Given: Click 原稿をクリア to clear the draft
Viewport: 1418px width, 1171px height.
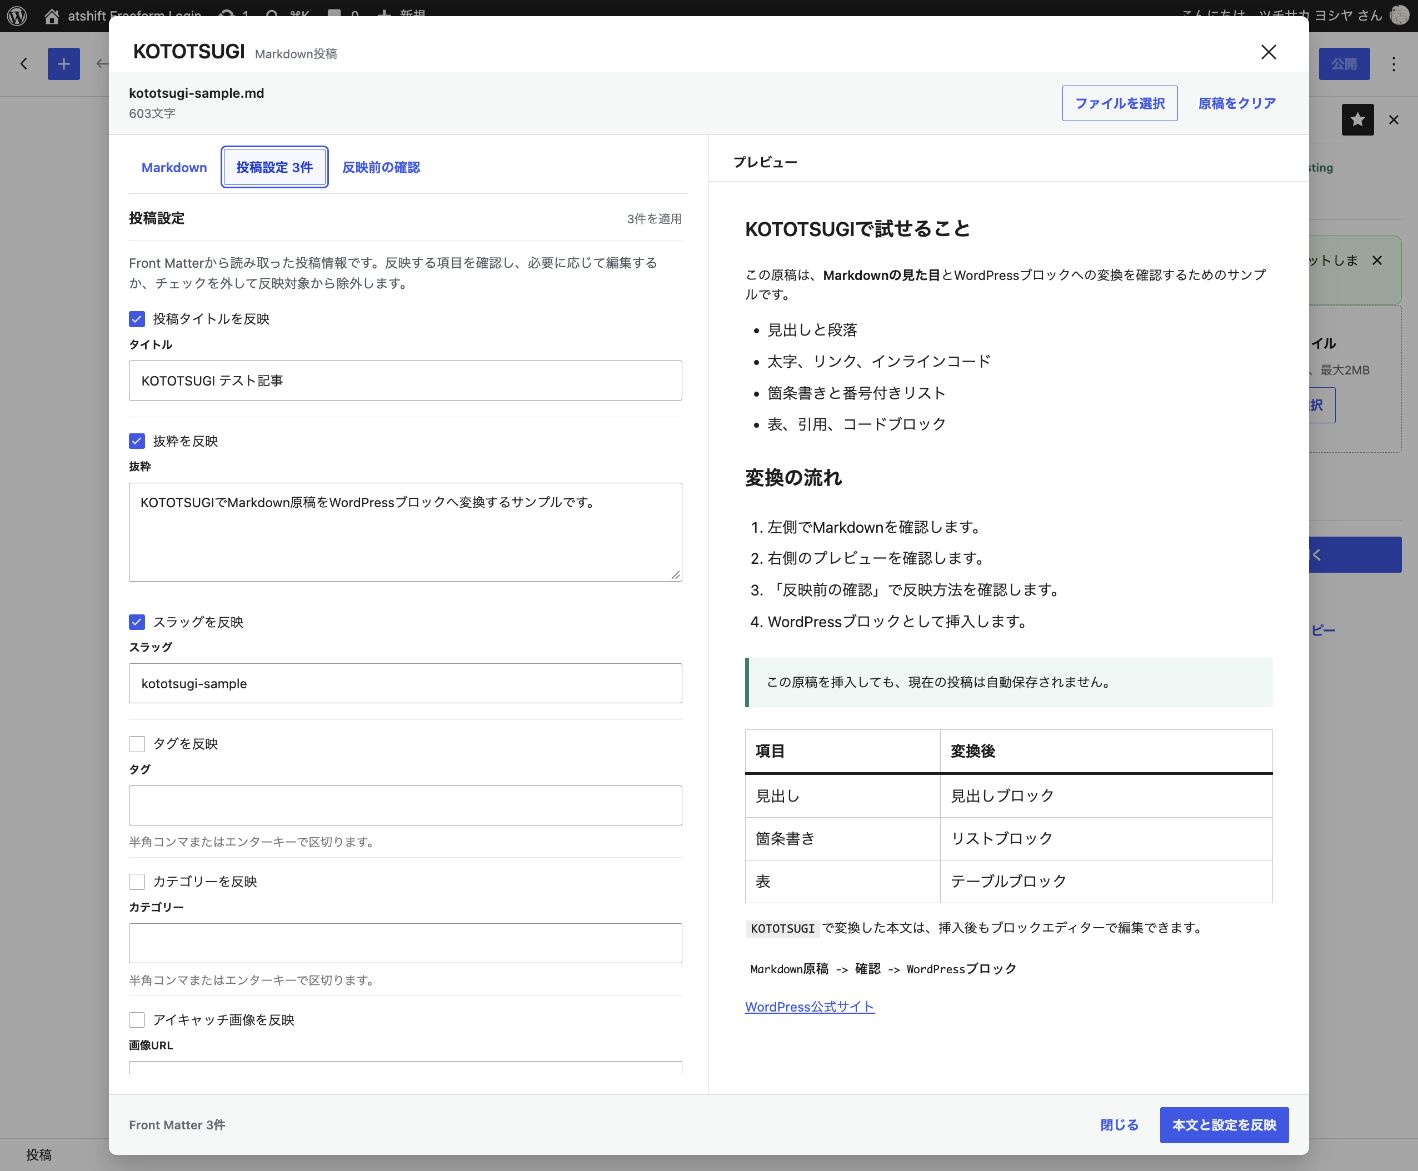Looking at the screenshot, I should [1237, 103].
